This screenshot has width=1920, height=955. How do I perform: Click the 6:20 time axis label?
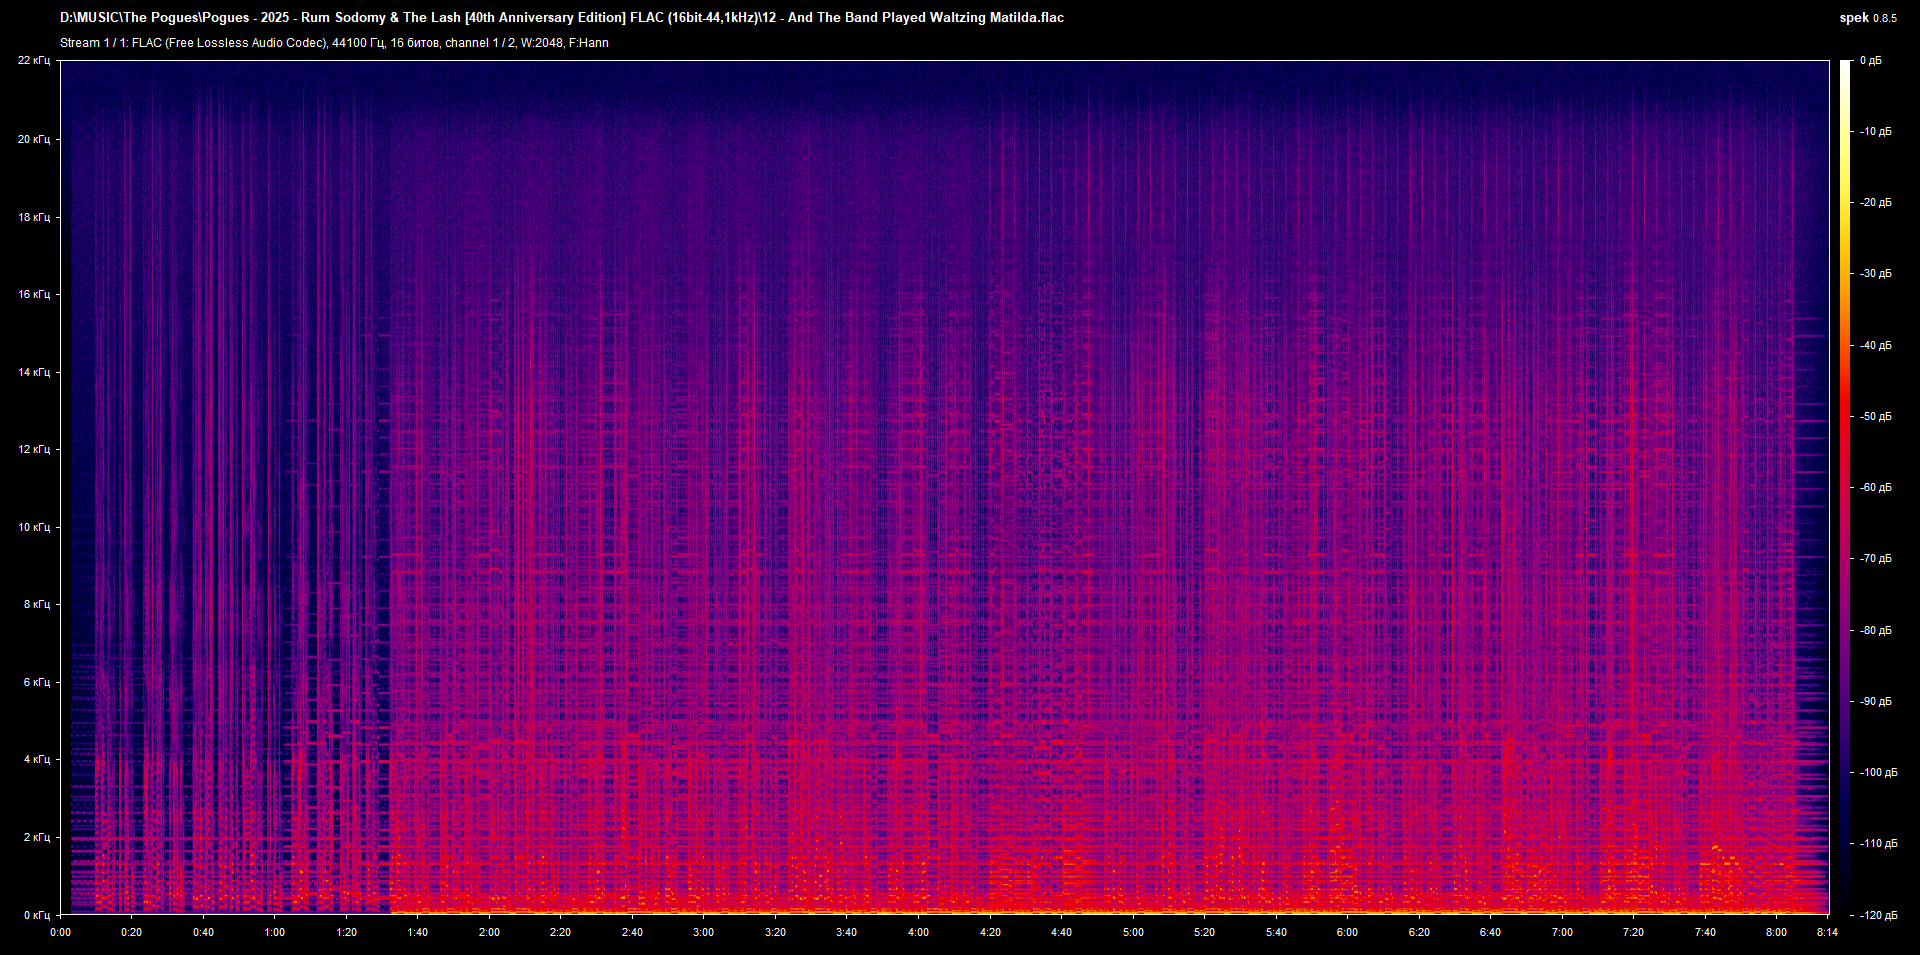tap(1419, 932)
